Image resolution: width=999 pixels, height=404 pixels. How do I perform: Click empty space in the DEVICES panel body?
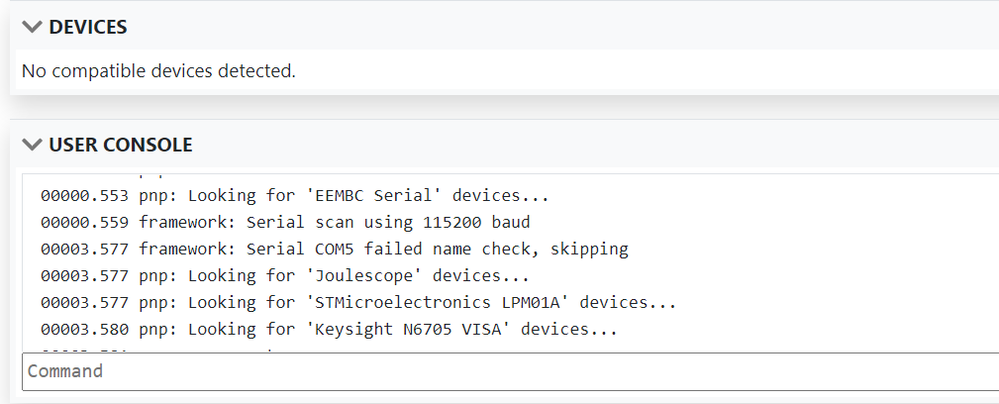click(650, 71)
